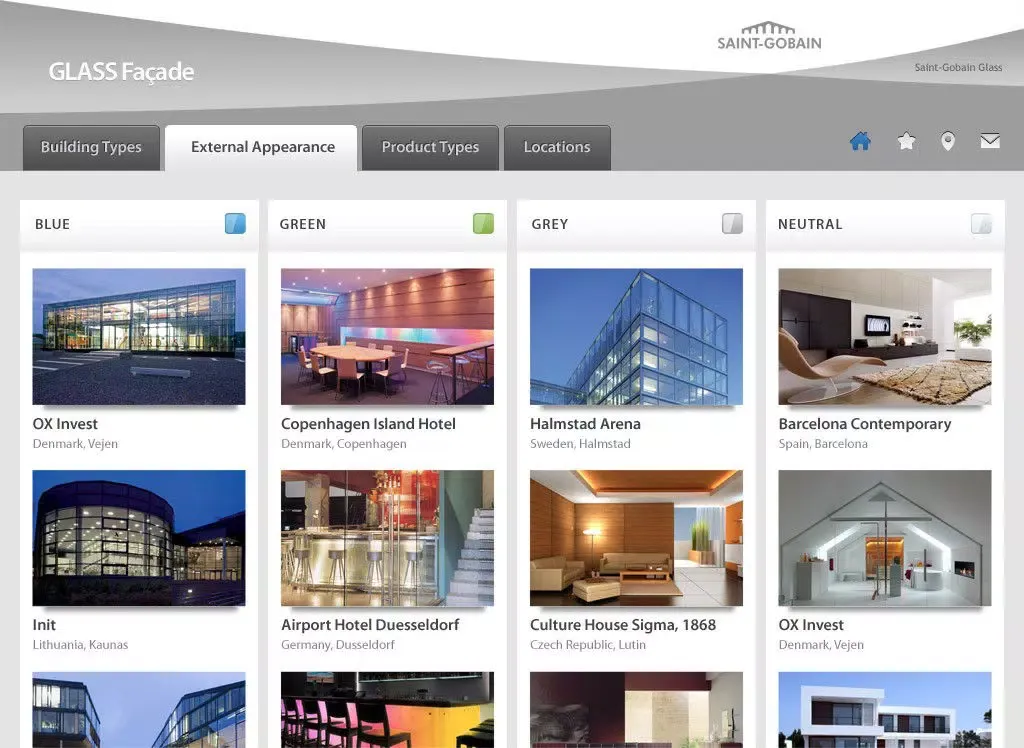Click the BLUE column heading

(52, 224)
